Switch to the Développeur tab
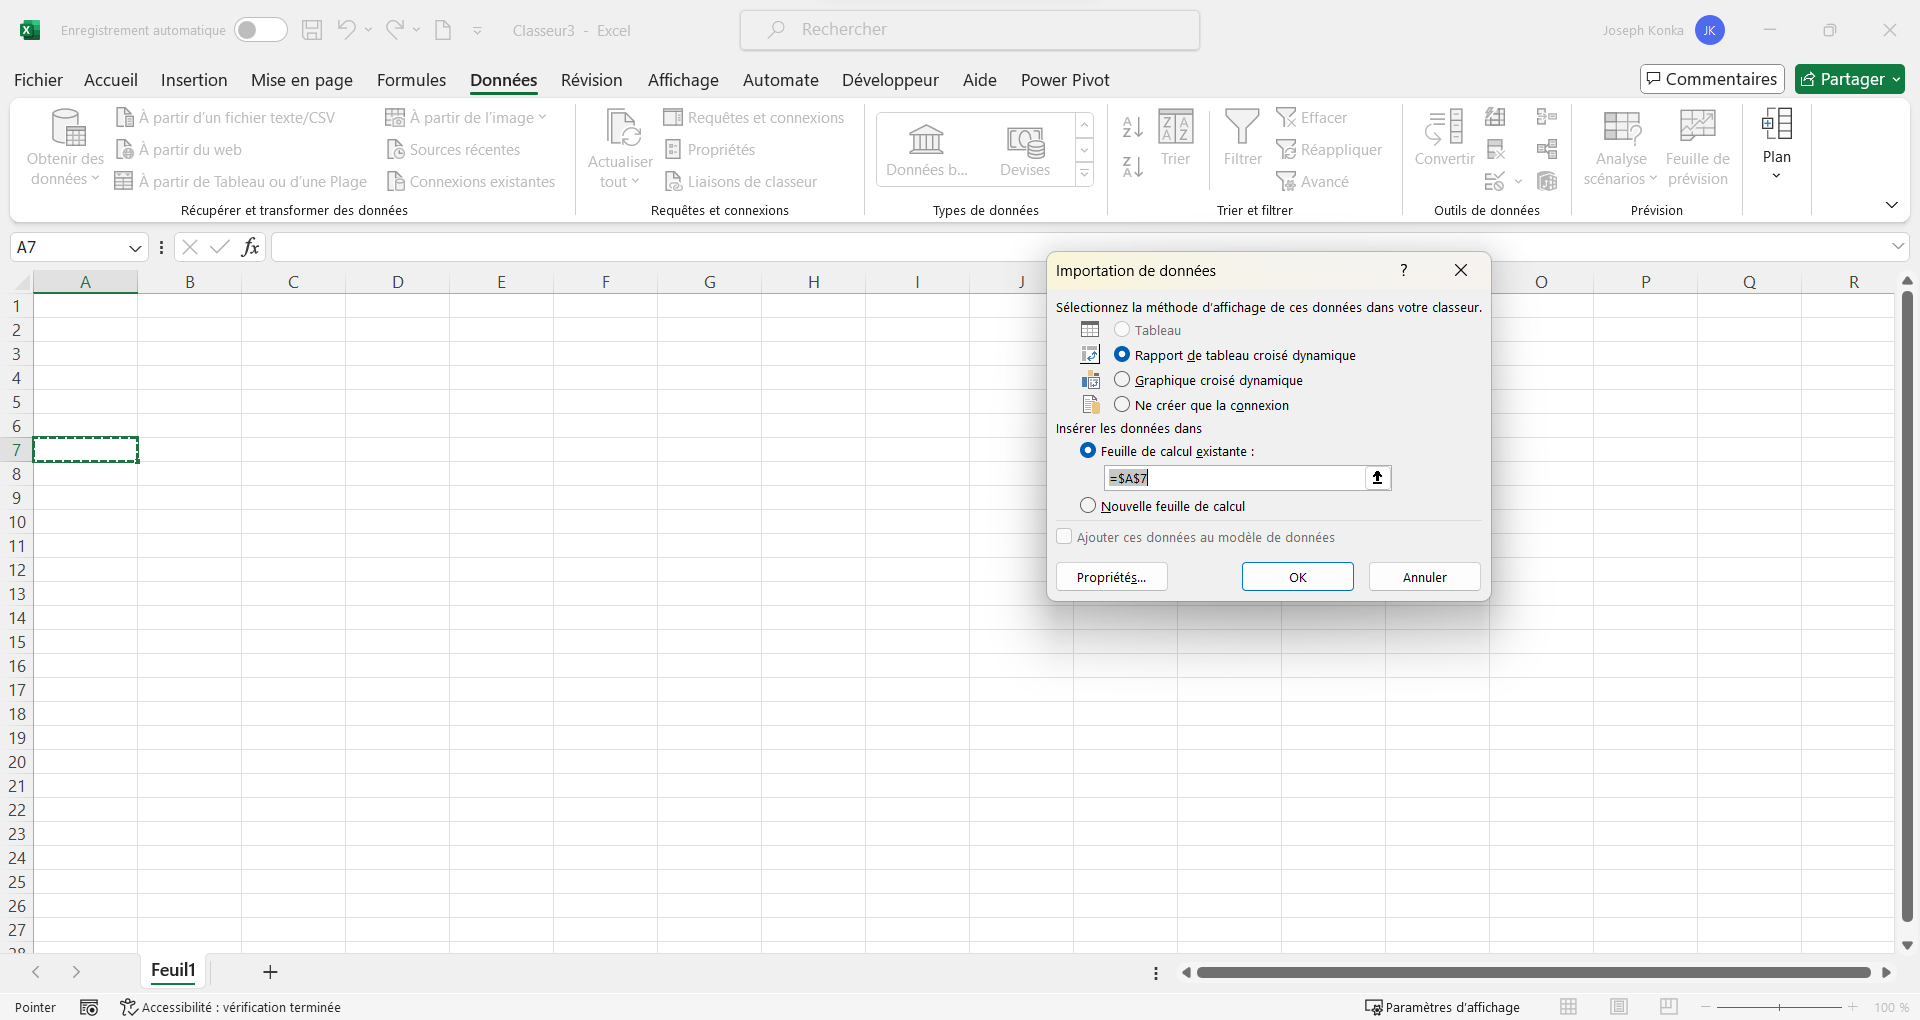The height and width of the screenshot is (1020, 1920). tap(890, 80)
